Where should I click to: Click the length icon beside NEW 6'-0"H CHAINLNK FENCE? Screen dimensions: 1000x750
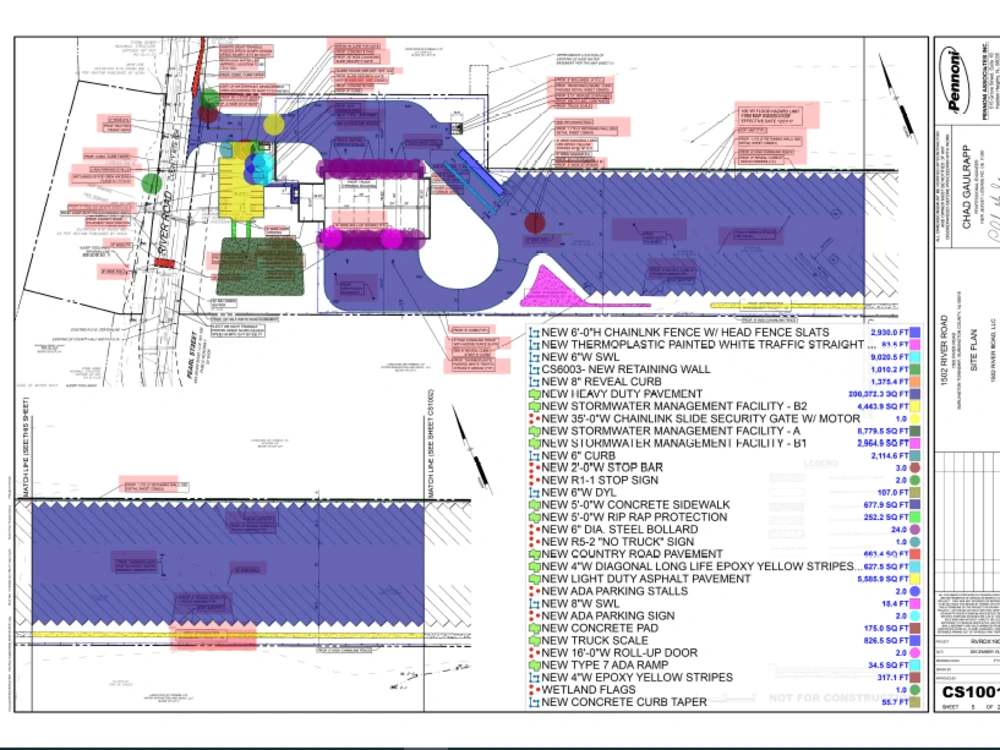pyautogui.click(x=534, y=332)
